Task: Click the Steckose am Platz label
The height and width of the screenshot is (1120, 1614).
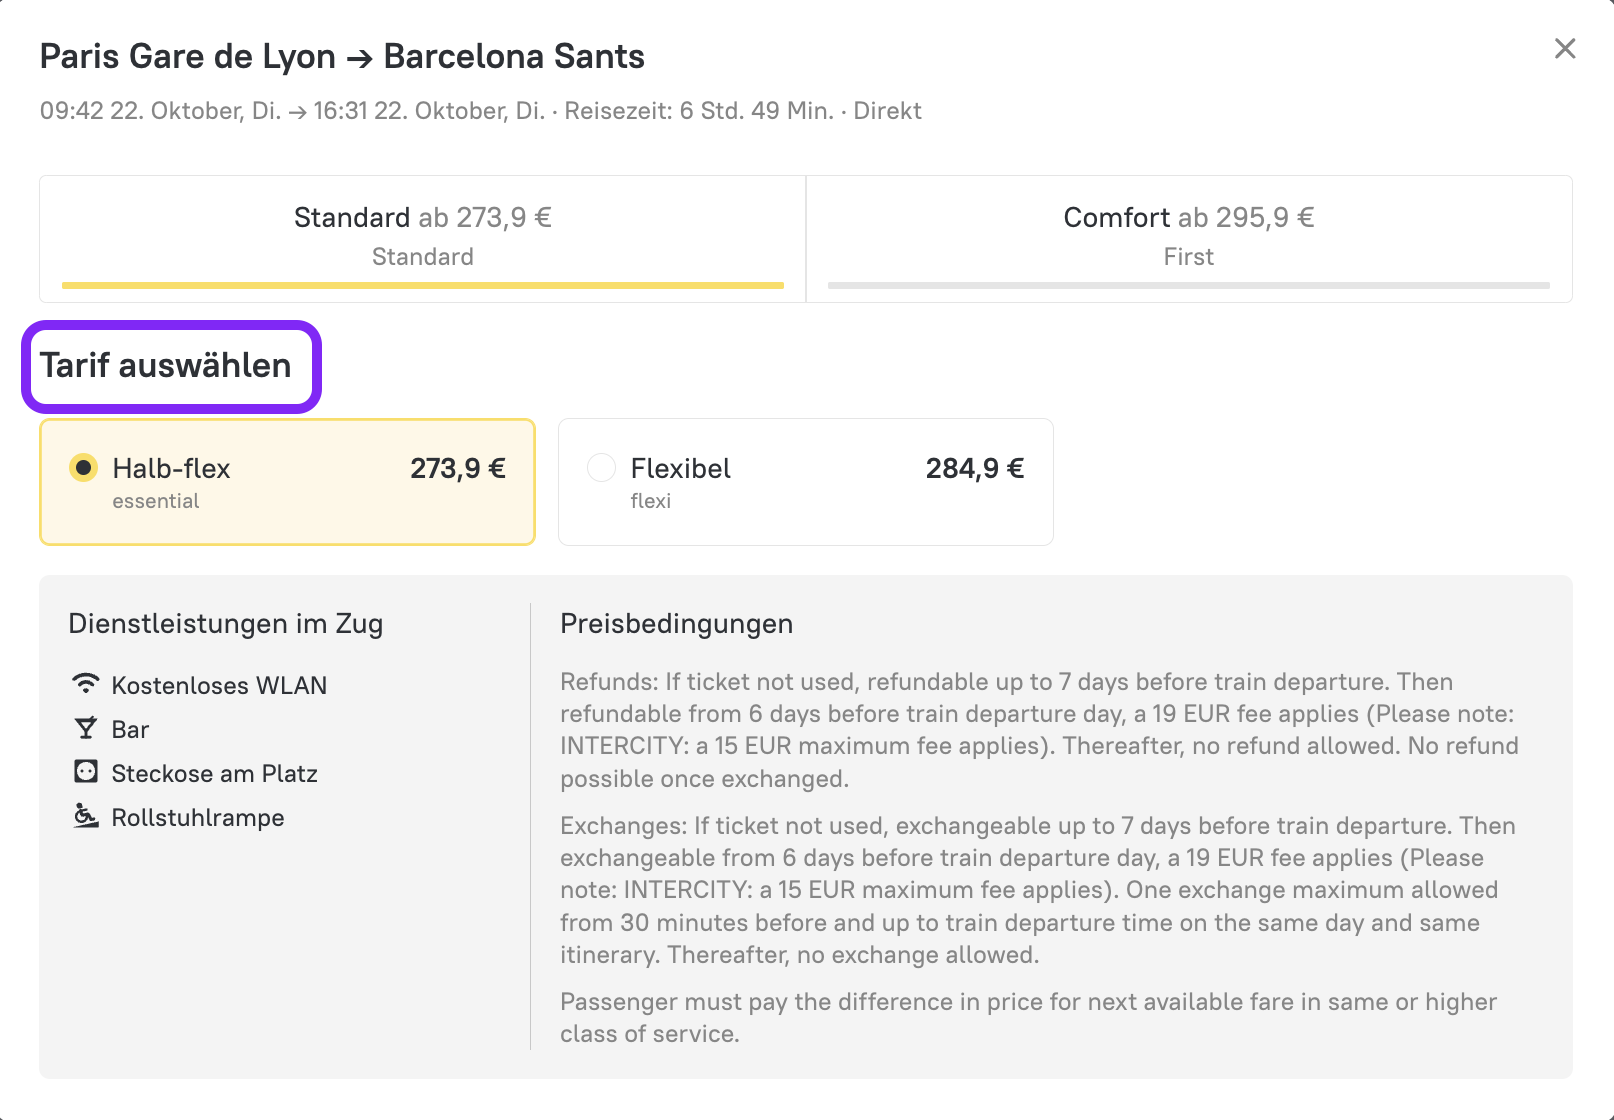Action: [214, 773]
